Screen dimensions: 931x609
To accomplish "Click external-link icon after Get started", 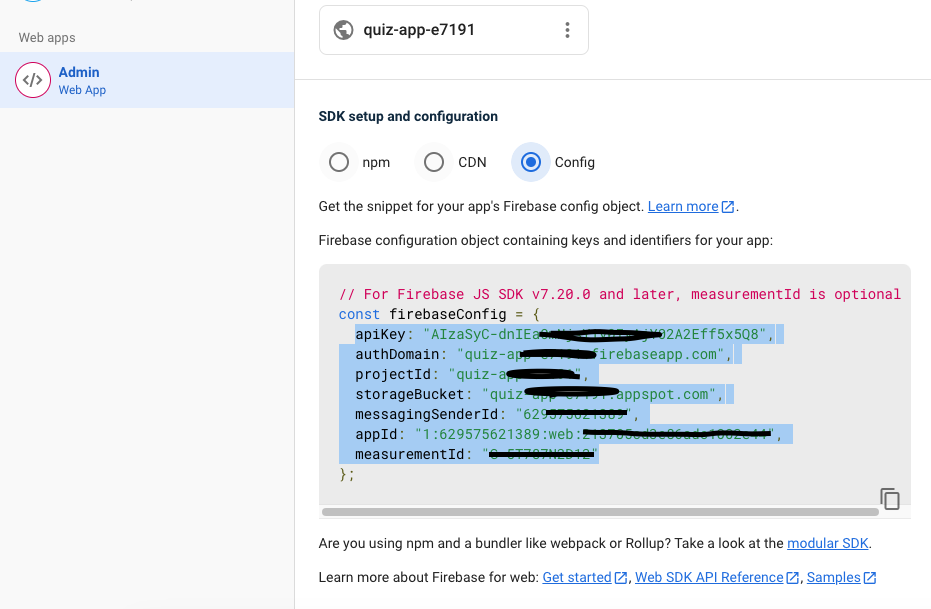I will tap(621, 578).
